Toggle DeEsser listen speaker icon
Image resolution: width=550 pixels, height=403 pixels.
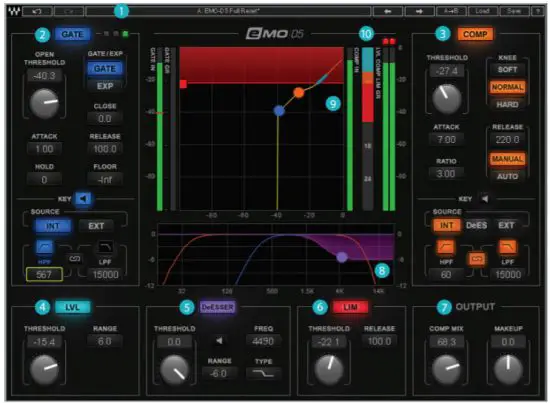[219, 340]
